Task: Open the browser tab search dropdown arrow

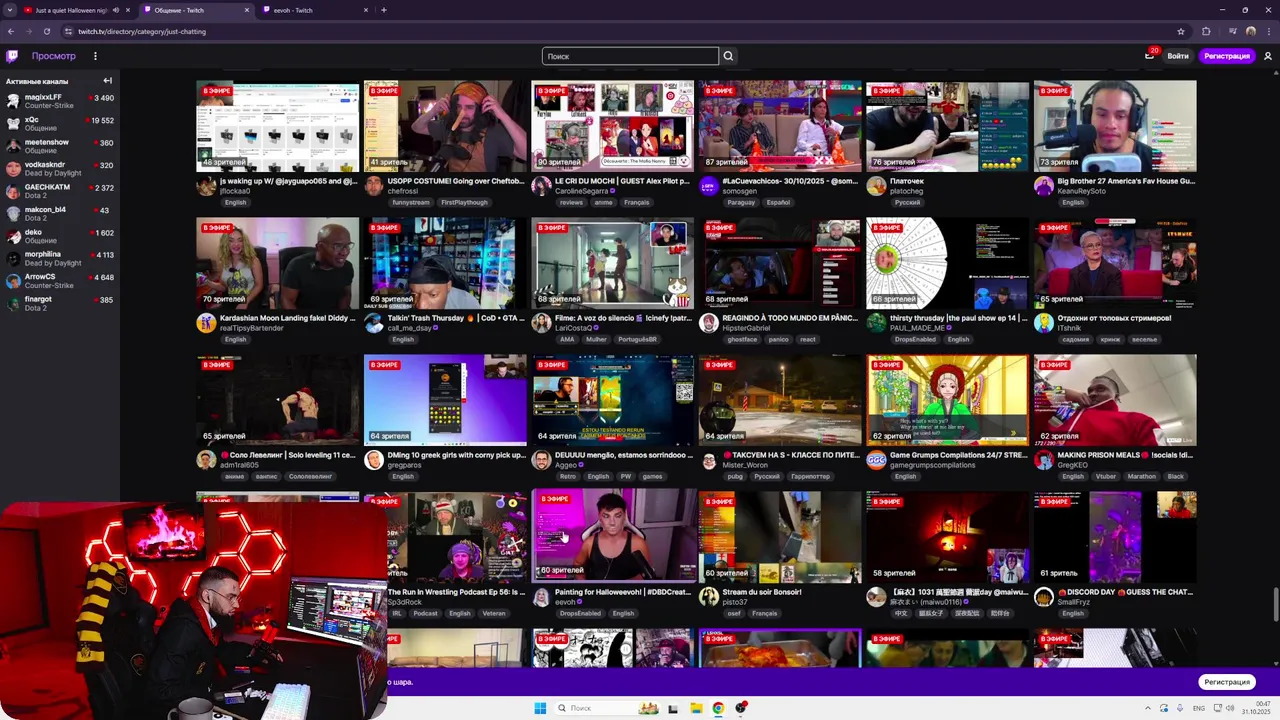Action: click(11, 10)
